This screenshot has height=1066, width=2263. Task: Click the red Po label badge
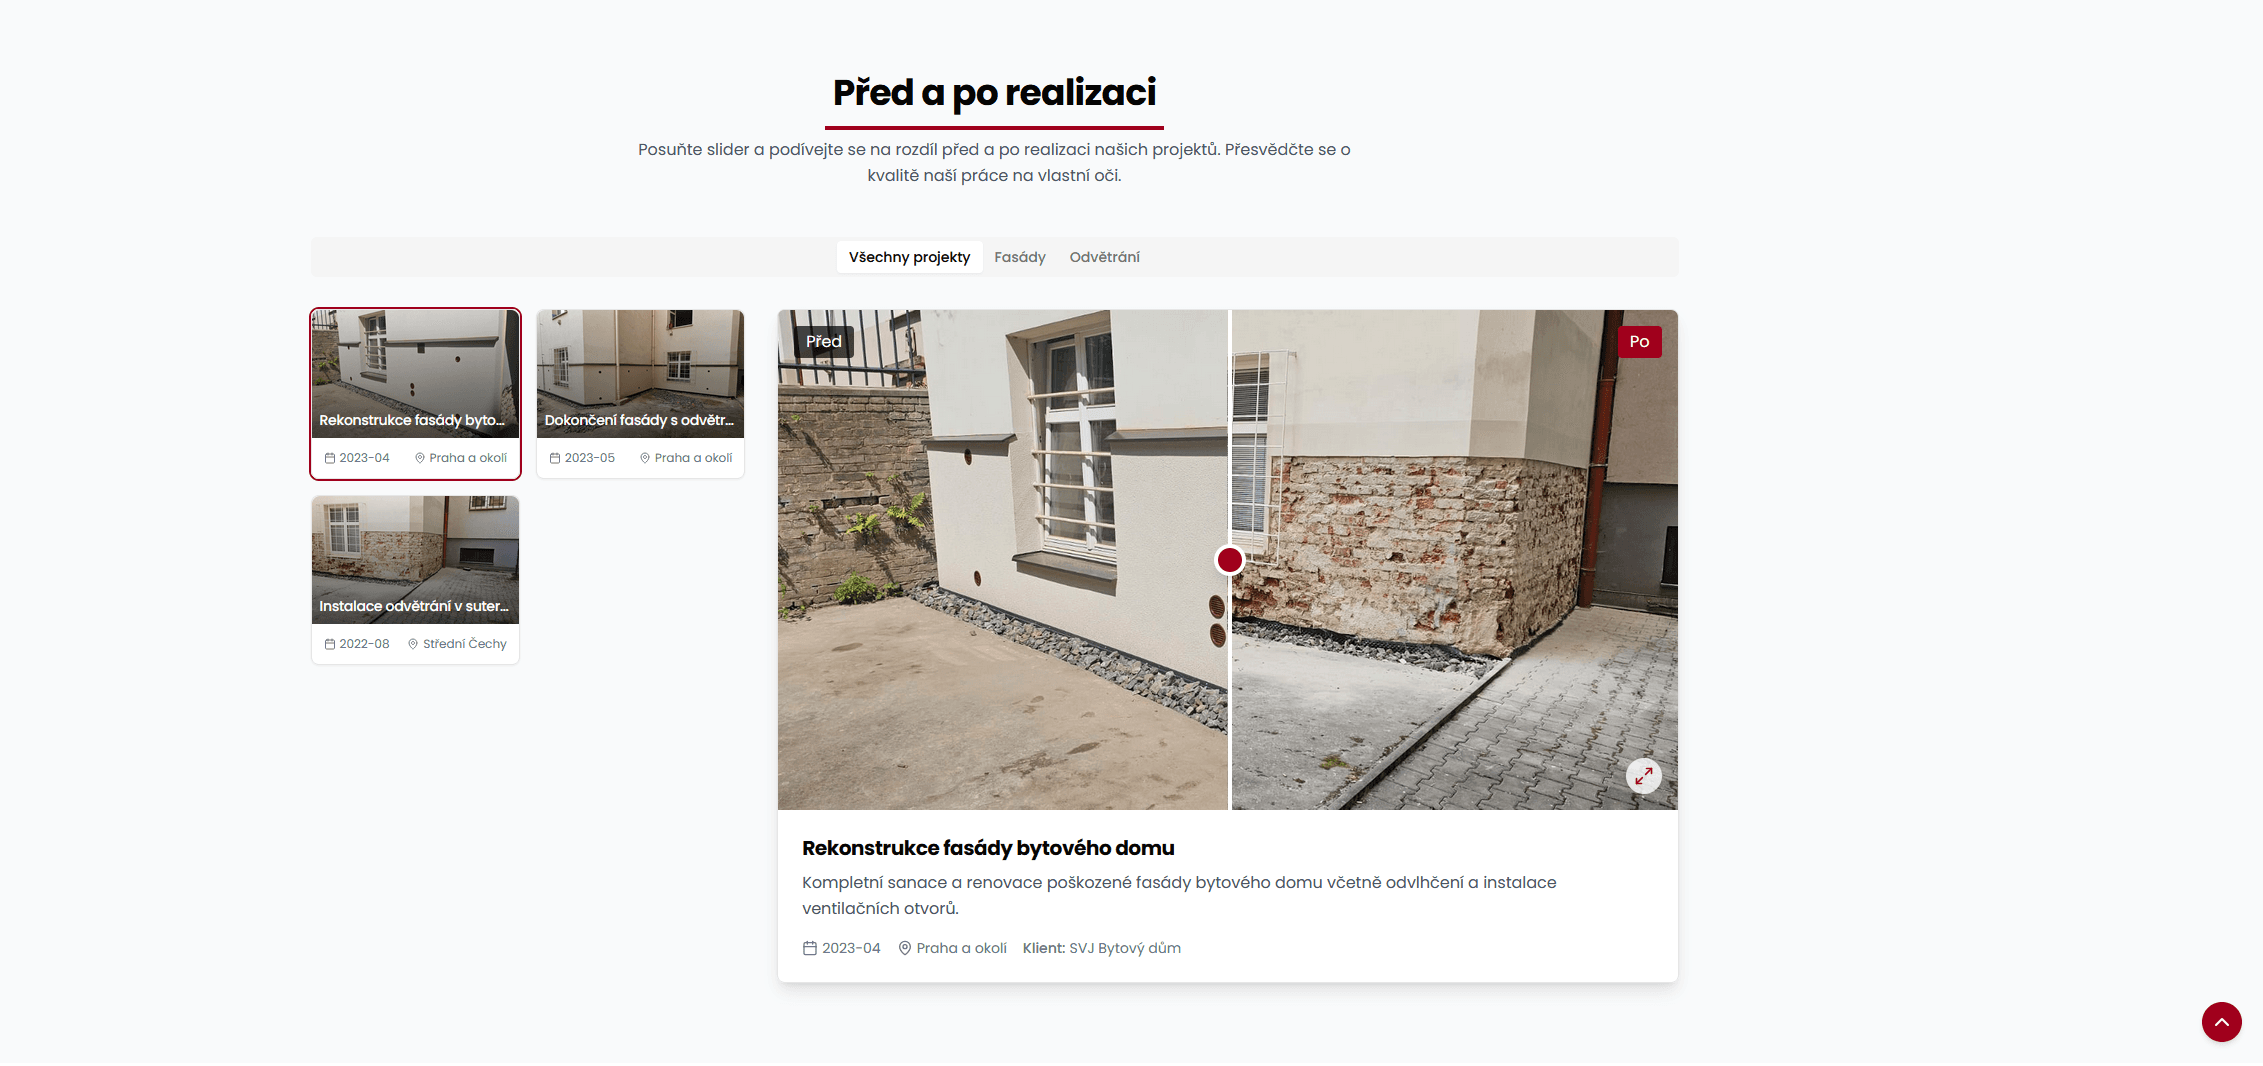[x=1639, y=342]
